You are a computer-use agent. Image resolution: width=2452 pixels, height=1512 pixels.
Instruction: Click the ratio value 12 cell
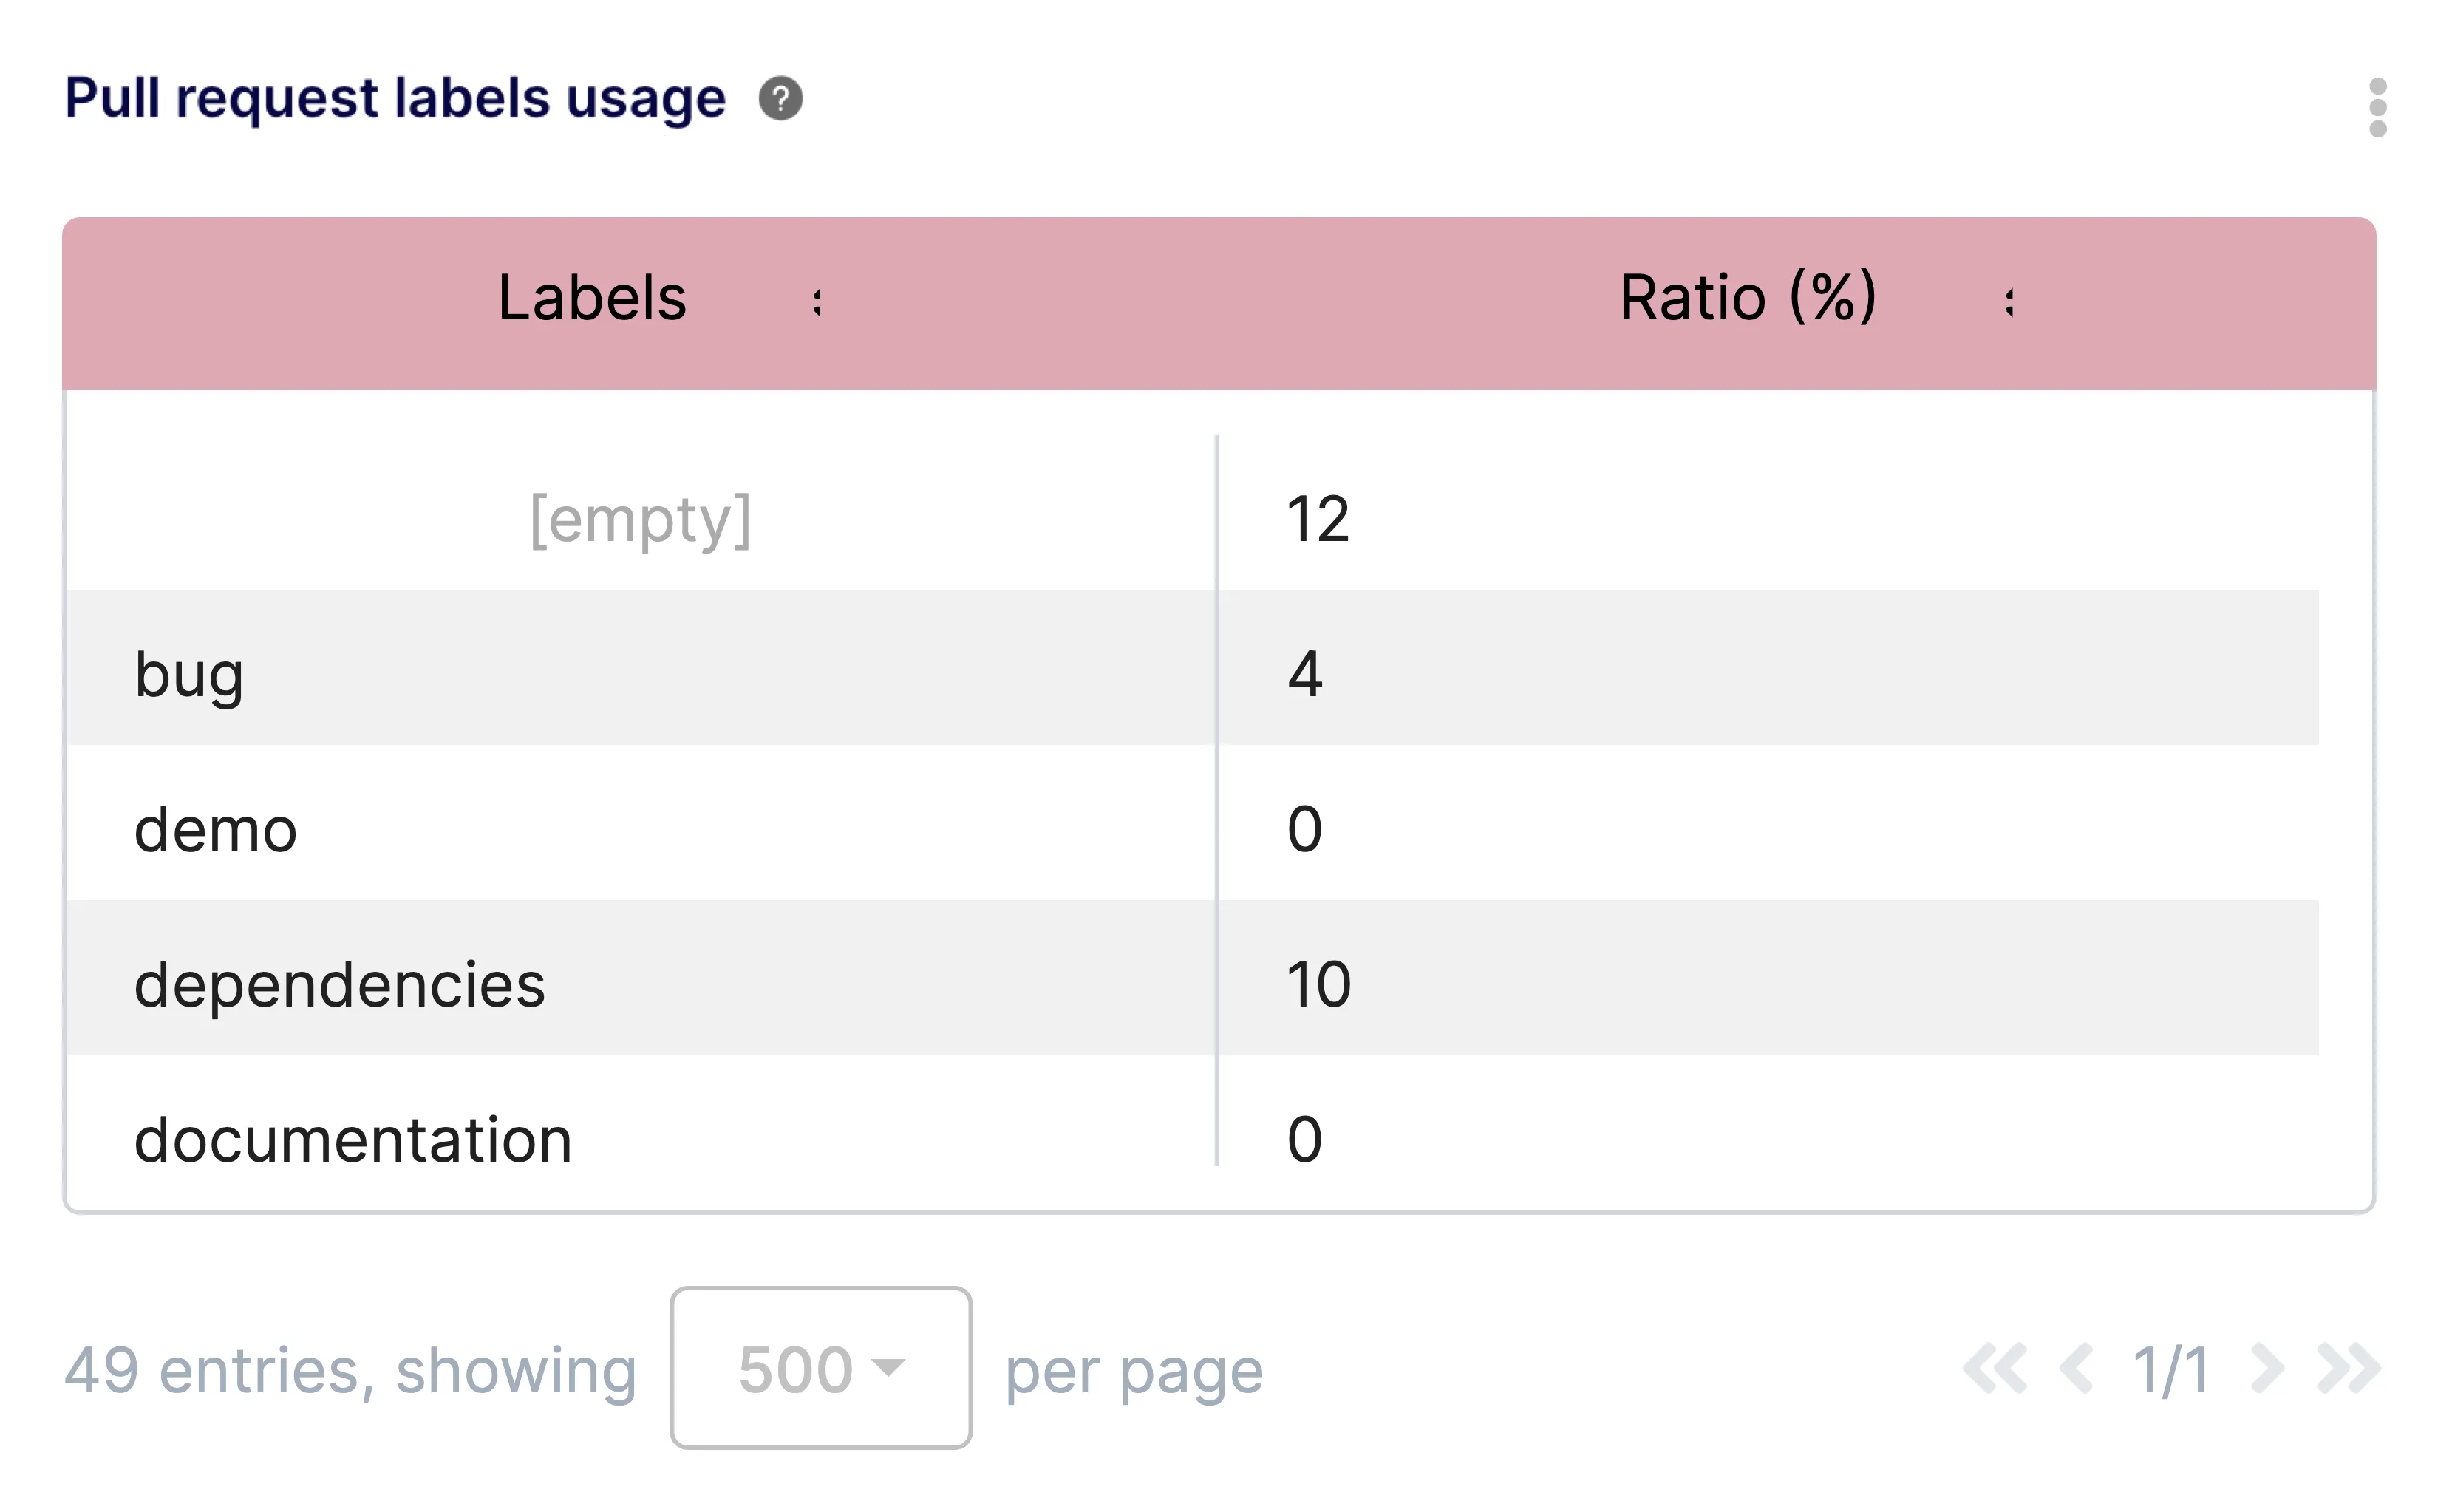coord(1318,519)
